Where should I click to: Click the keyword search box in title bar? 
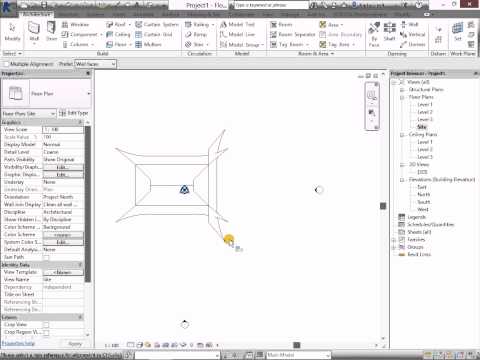pos(271,5)
